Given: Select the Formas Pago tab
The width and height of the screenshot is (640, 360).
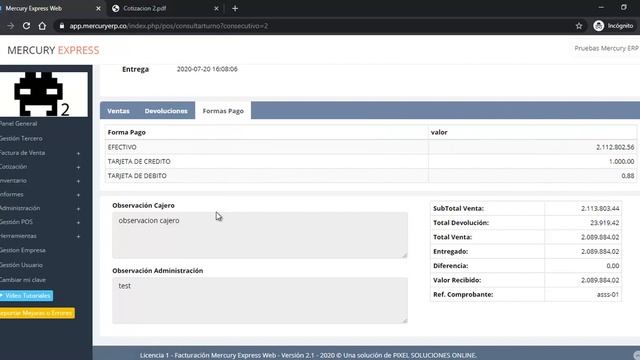Looking at the screenshot, I should pyautogui.click(x=223, y=111).
